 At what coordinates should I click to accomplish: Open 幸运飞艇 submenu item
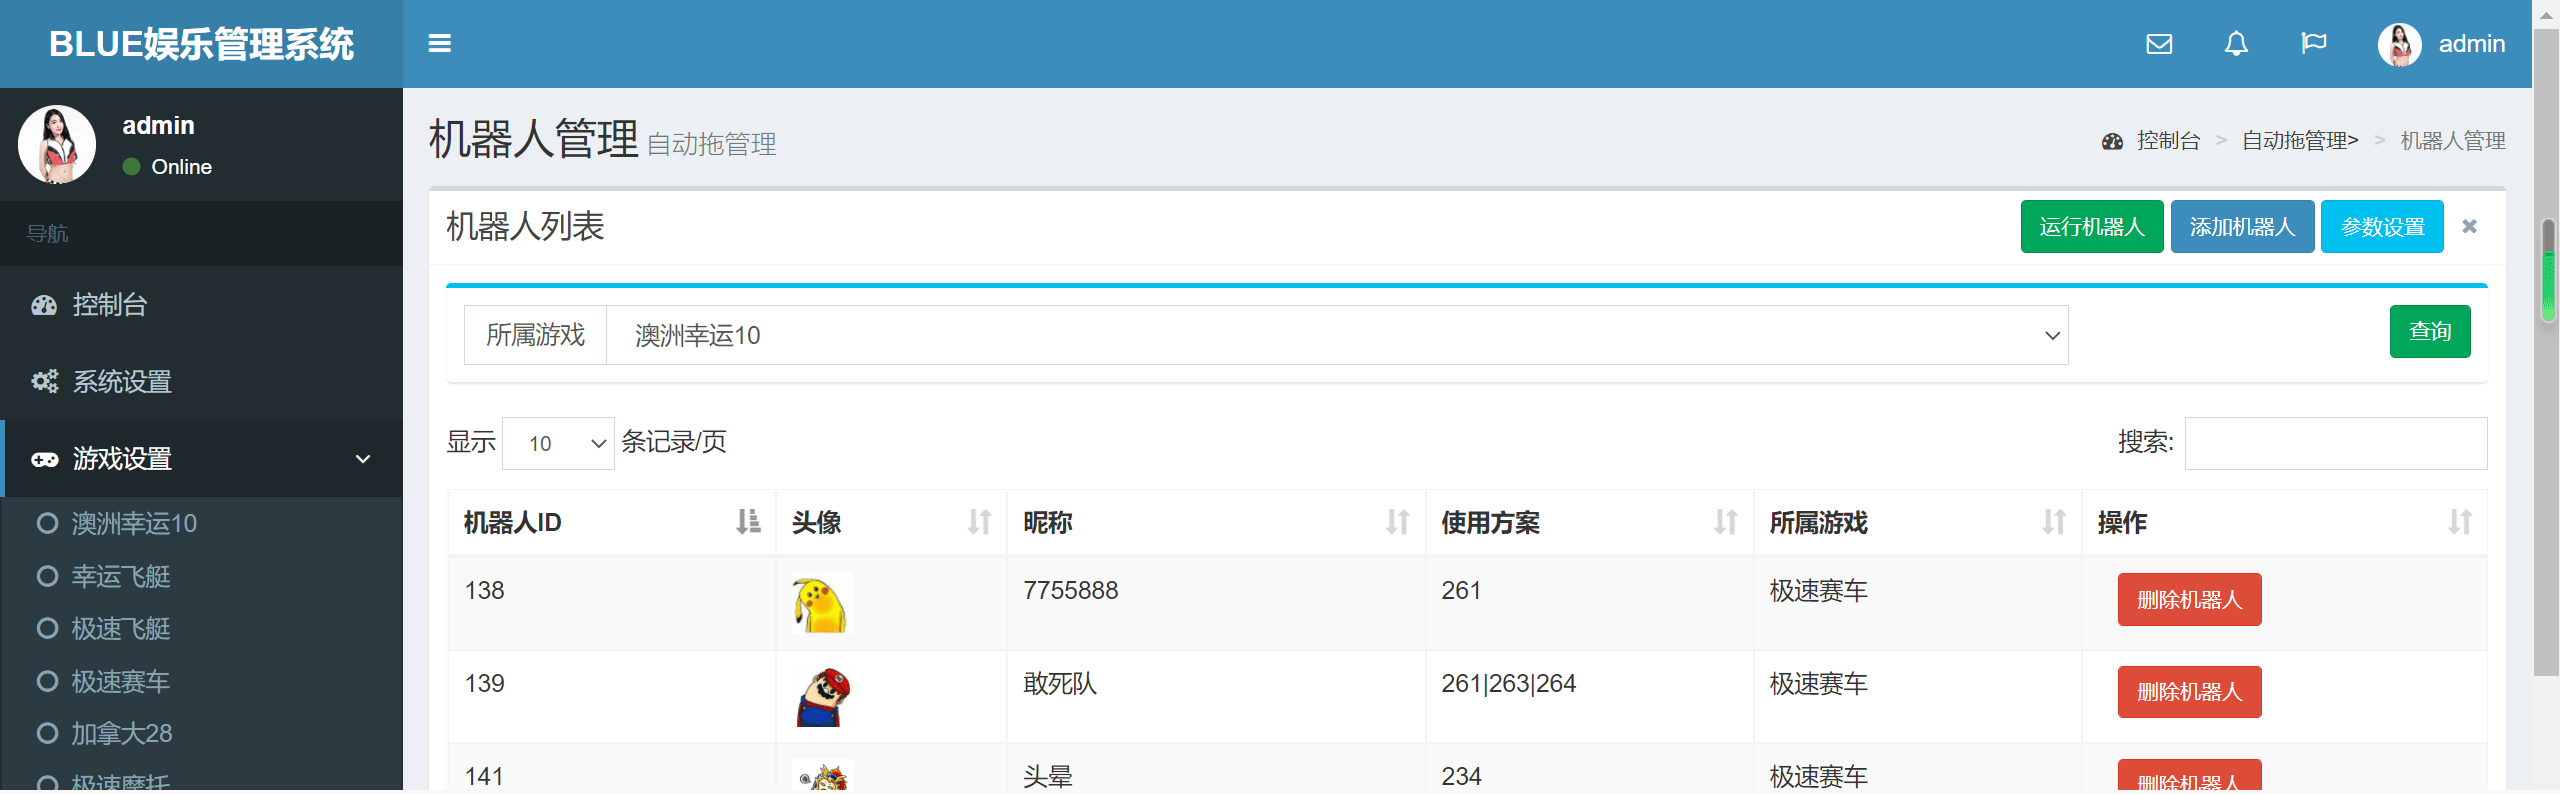[121, 576]
